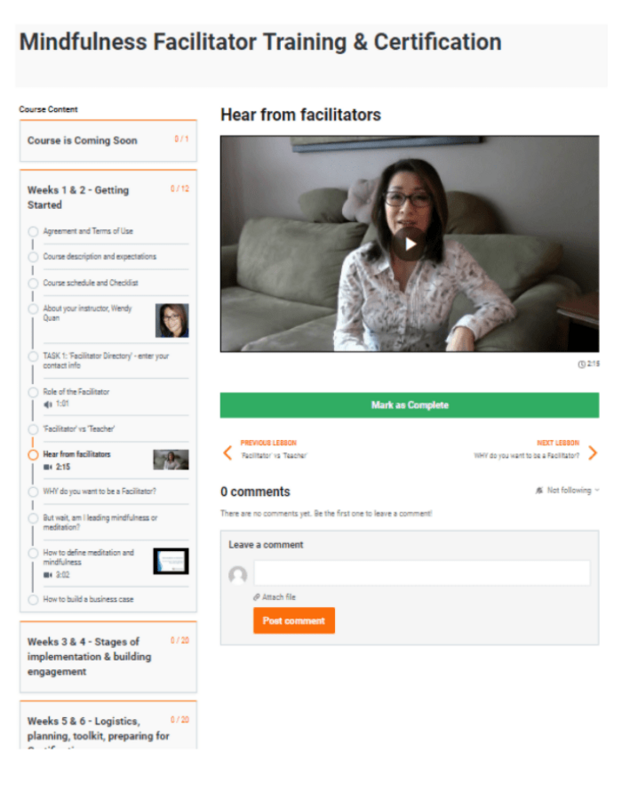Click the video camera icon under Hear from facilitators
Viewport: 622px width, 800px height.
[47, 467]
